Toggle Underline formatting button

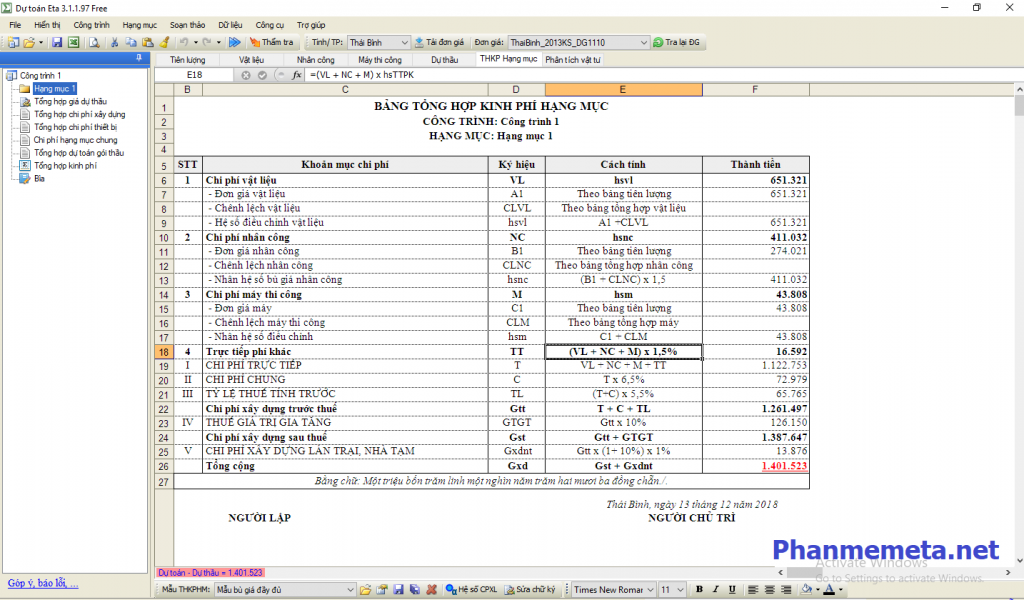[x=732, y=590]
